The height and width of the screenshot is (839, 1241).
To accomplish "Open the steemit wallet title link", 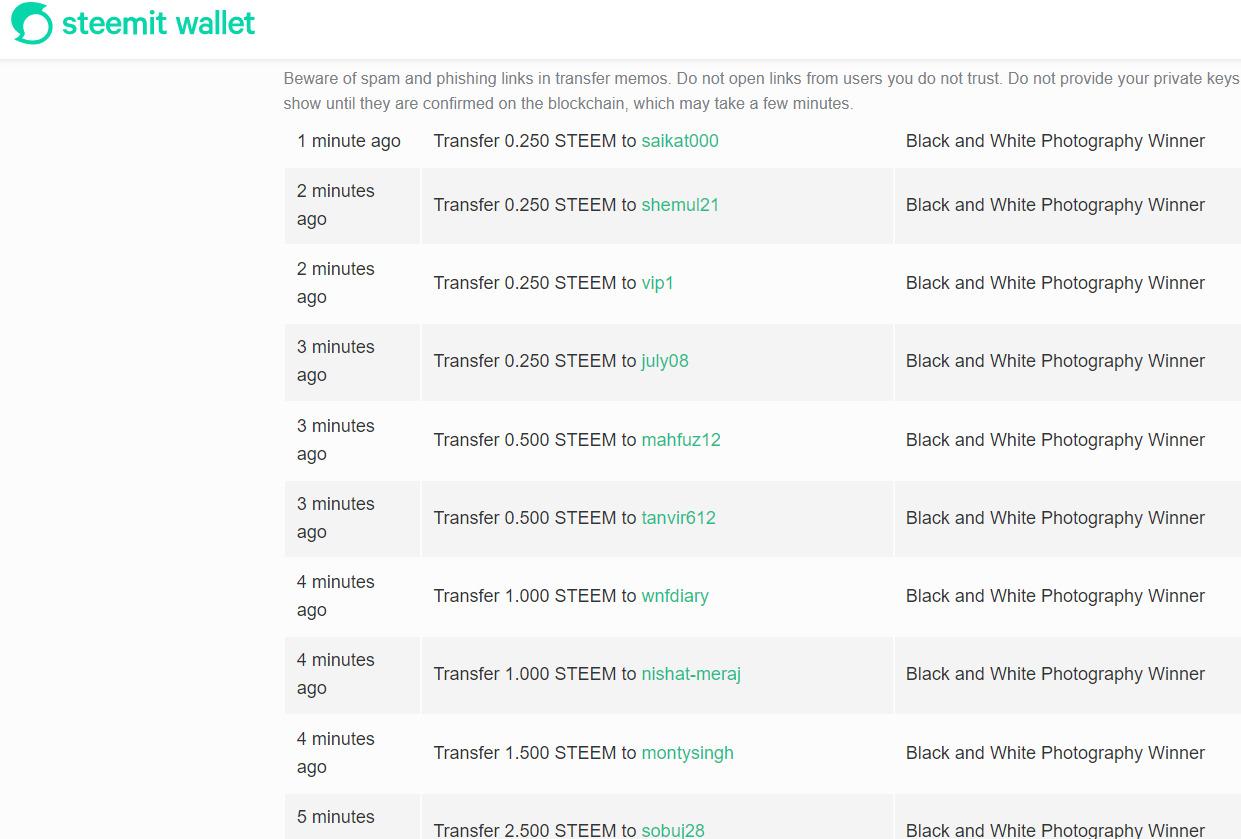I will pyautogui.click(x=158, y=23).
